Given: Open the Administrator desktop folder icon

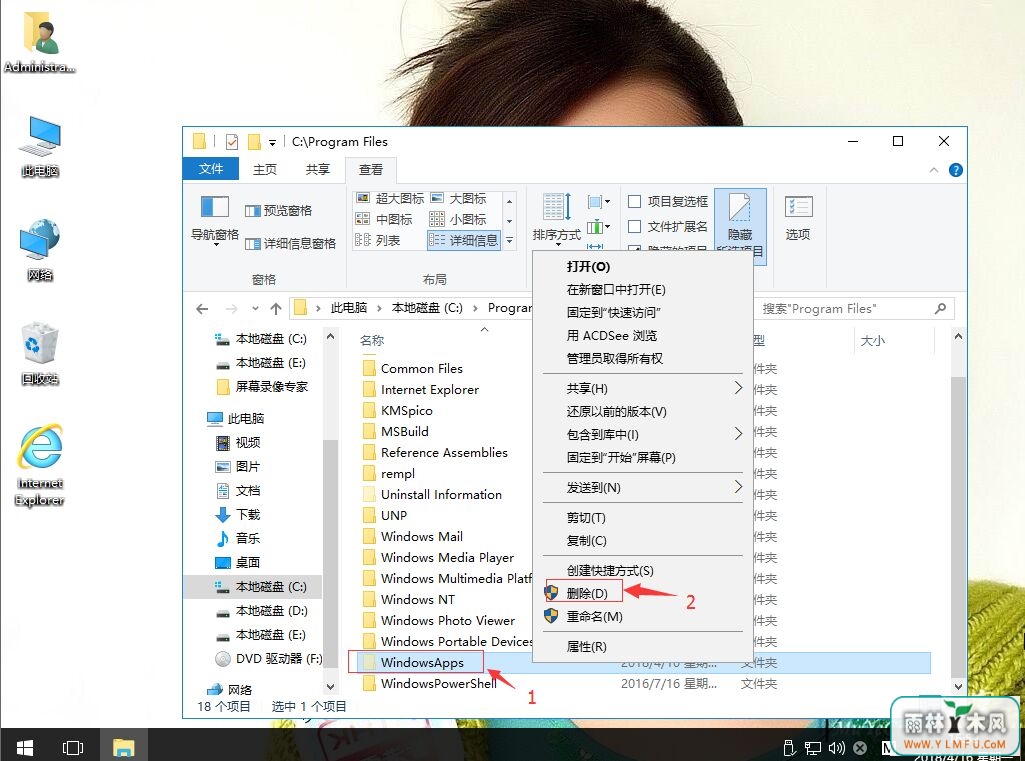Looking at the screenshot, I should (x=40, y=42).
